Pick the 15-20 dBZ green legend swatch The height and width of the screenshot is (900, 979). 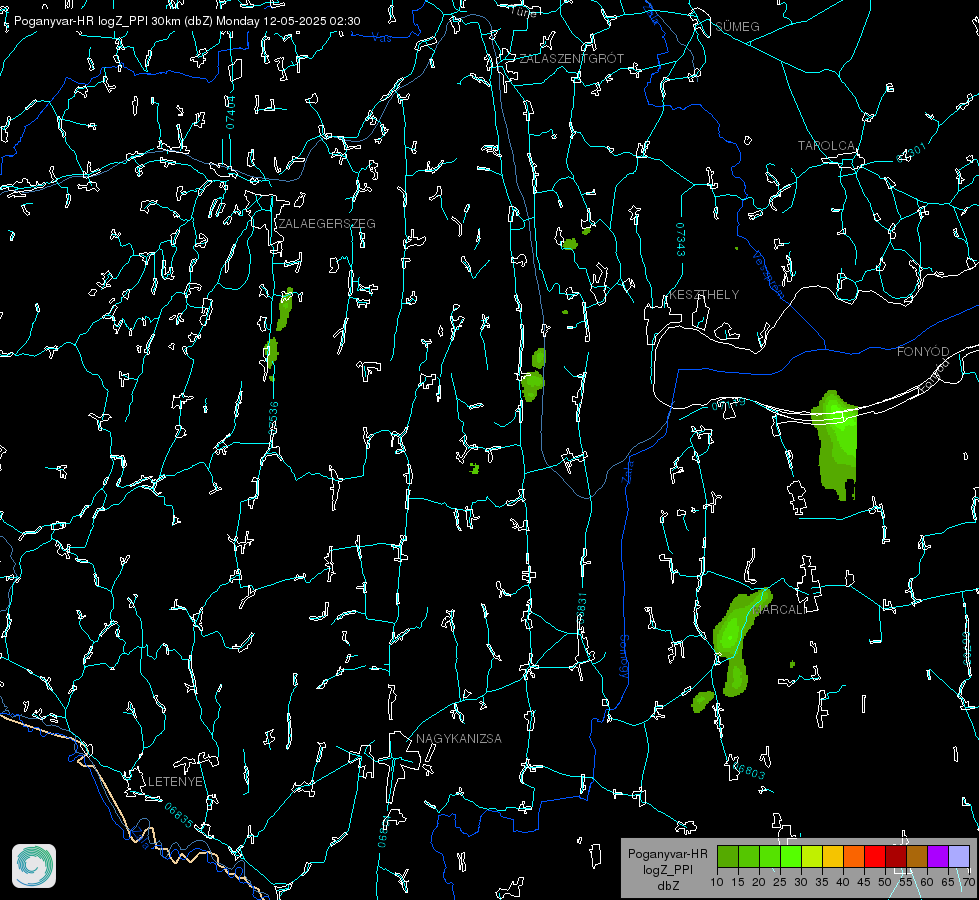749,856
